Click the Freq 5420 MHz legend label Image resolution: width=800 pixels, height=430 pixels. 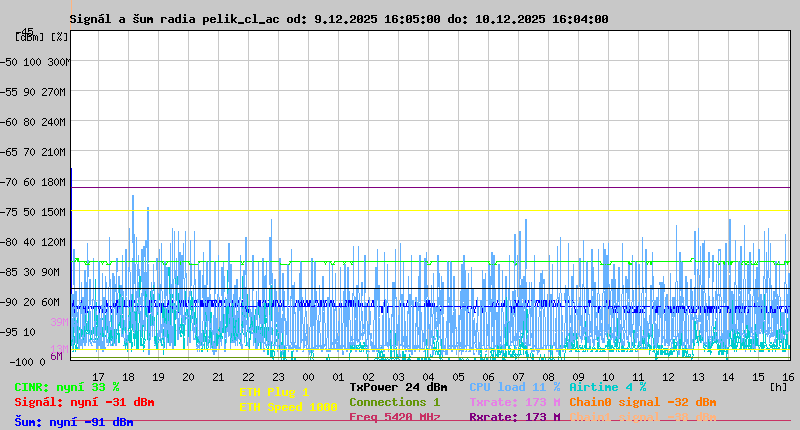[394, 417]
